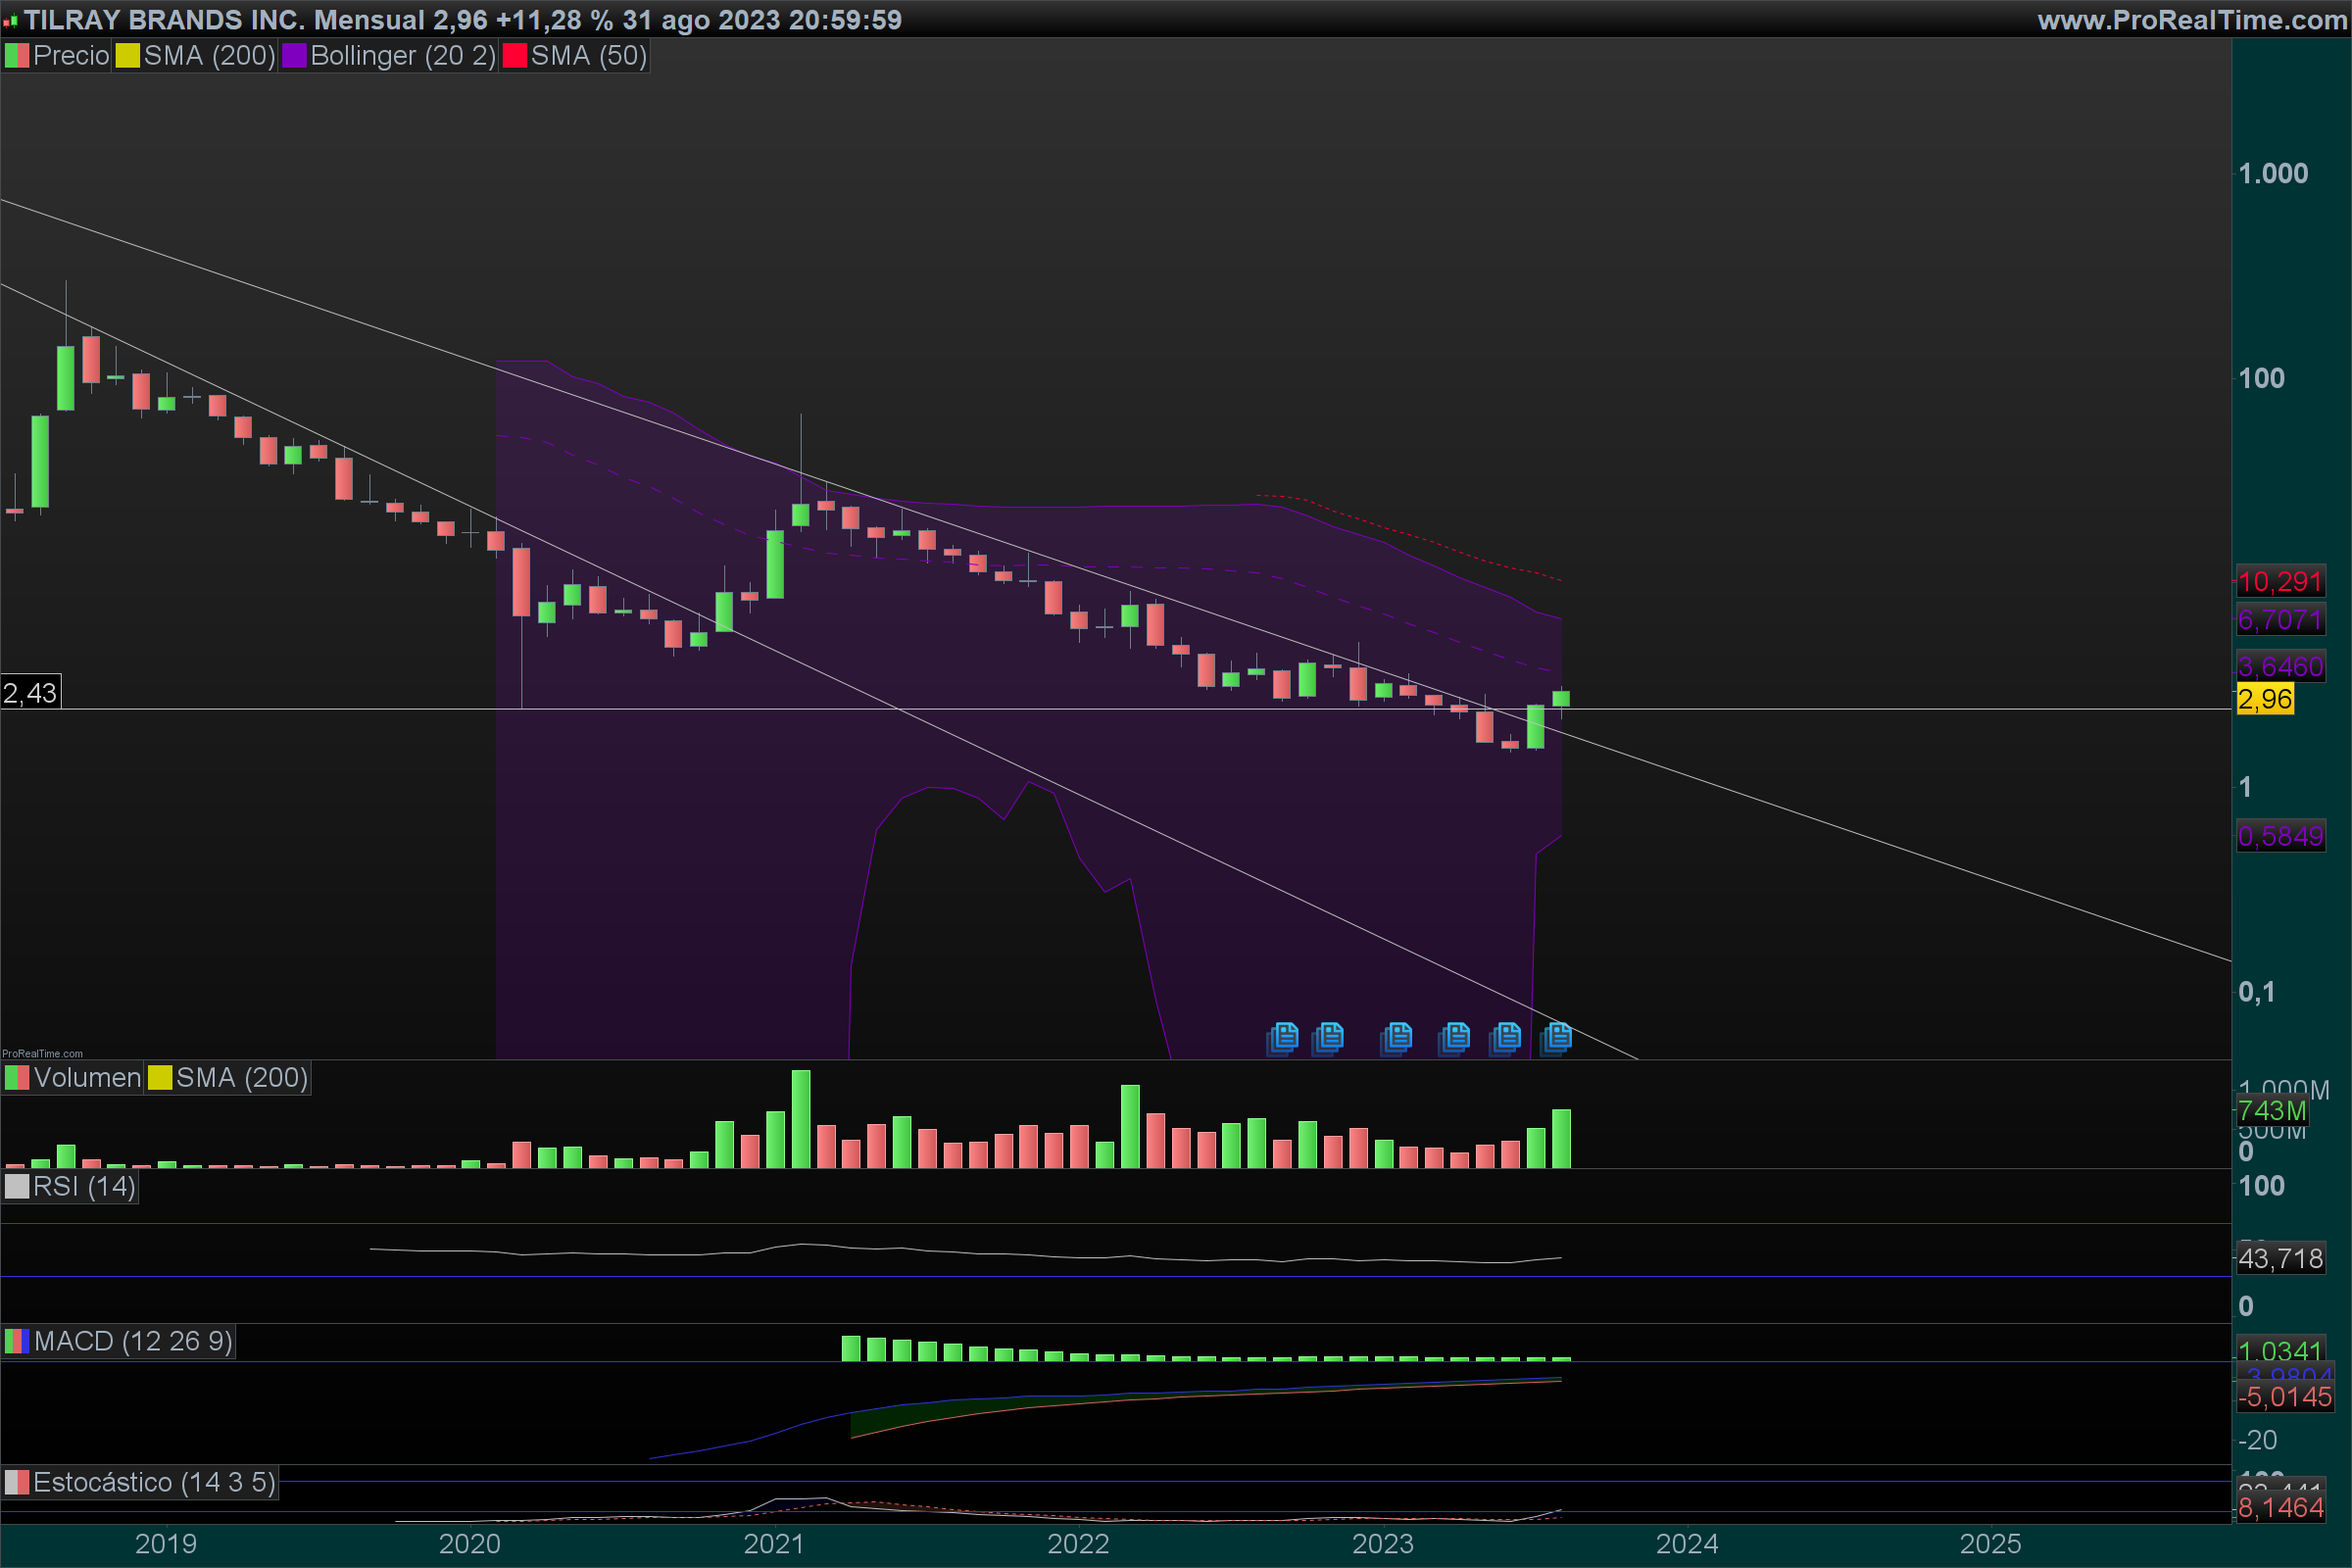Visit the www.ProRealTime.com link
This screenshot has width=2352, height=1568.
pos(2191,20)
